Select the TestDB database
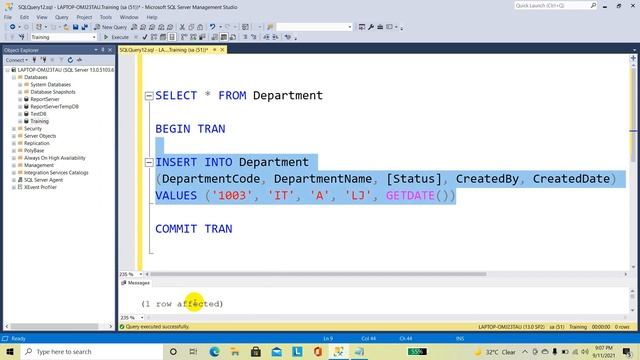 38,114
